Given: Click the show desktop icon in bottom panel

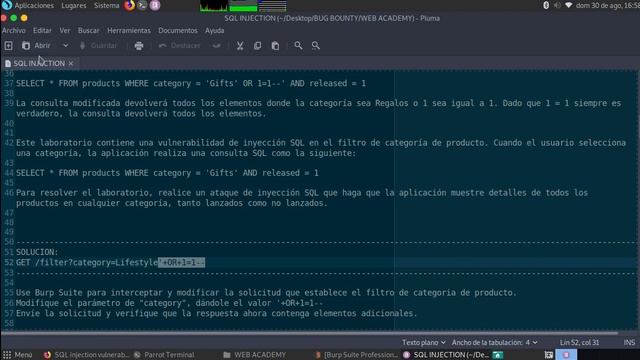Looking at the screenshot, I should (x=549, y=355).
